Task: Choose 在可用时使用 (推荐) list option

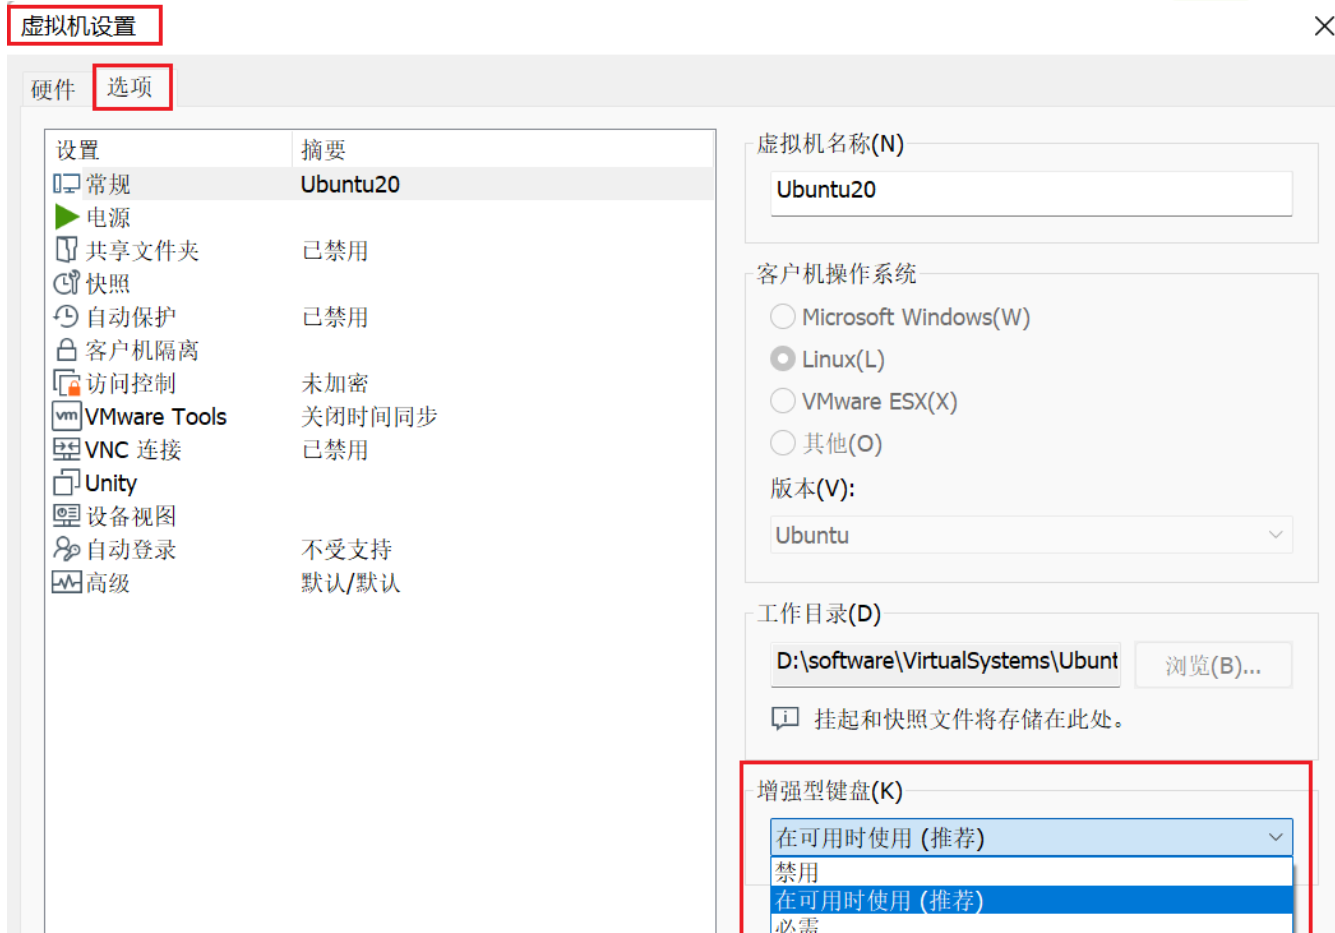Action: pyautogui.click(x=1031, y=900)
